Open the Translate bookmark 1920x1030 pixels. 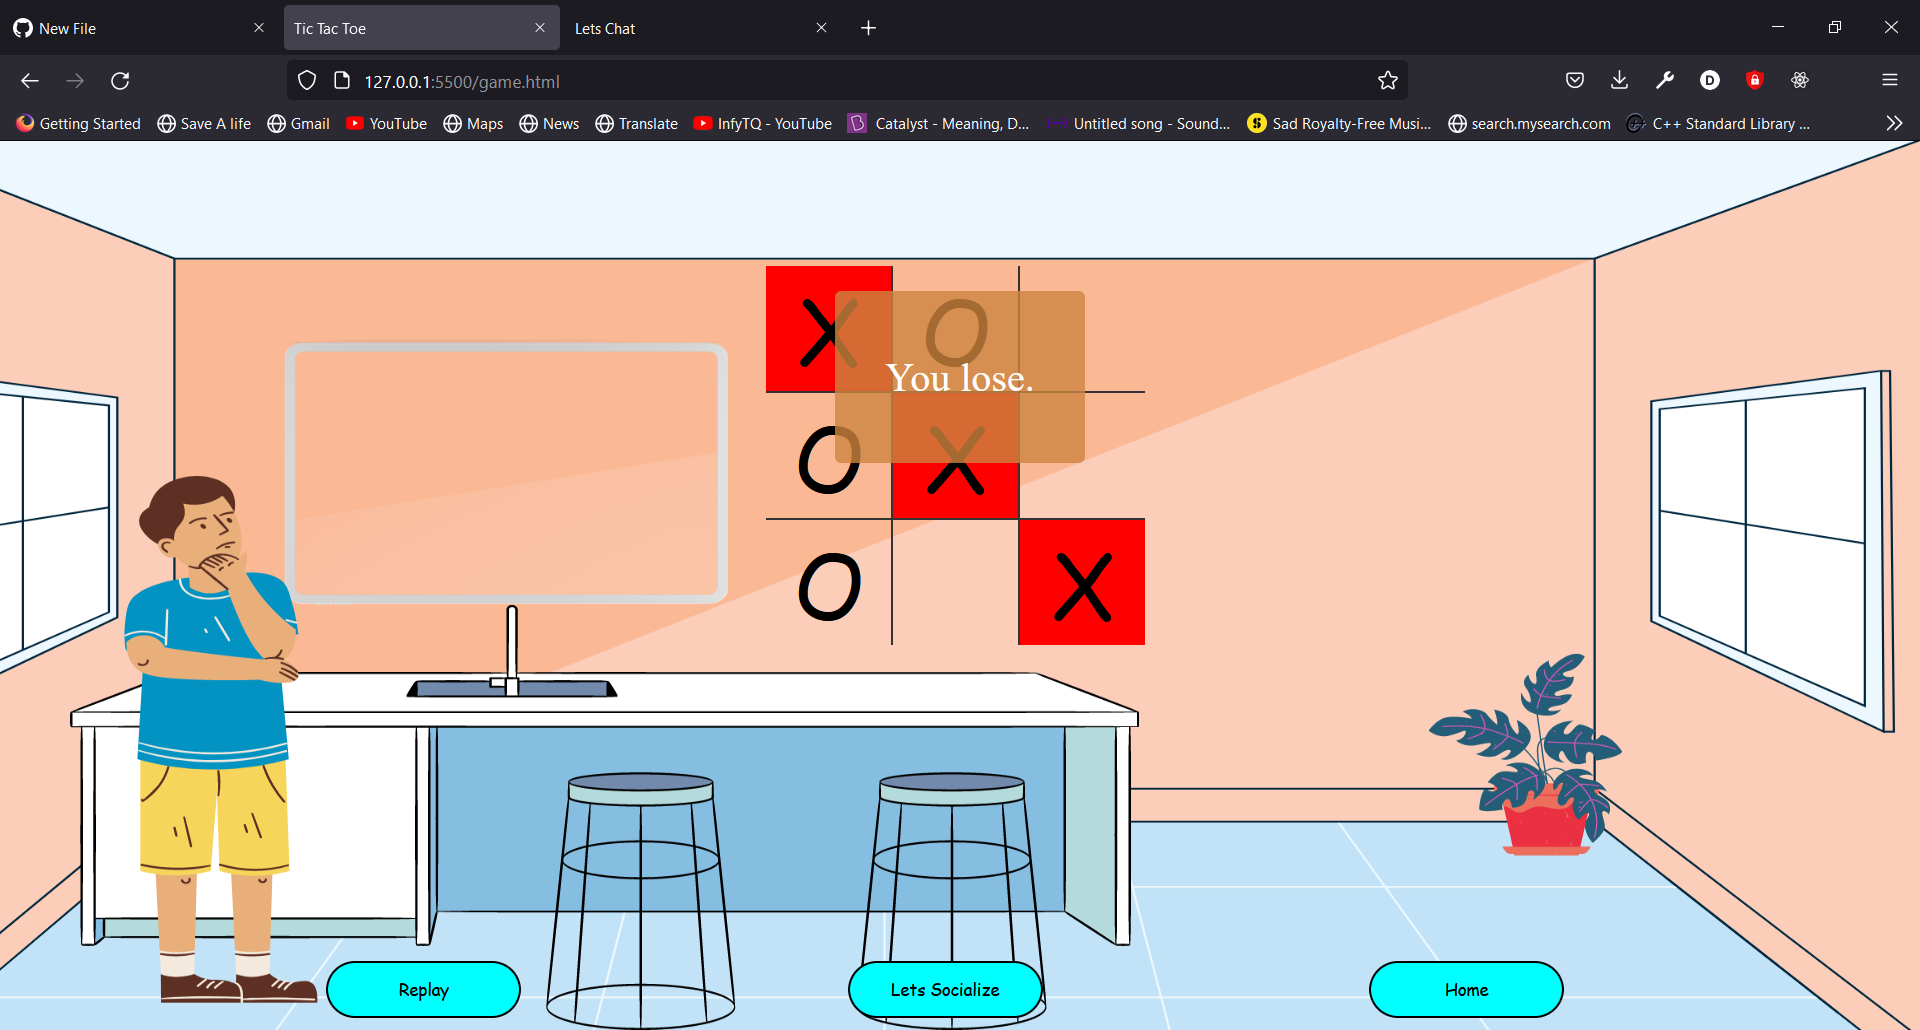pyautogui.click(x=636, y=123)
